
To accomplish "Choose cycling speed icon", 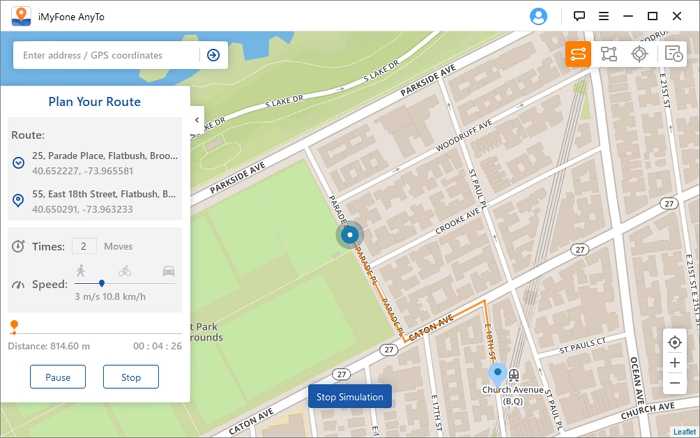I will pos(125,271).
